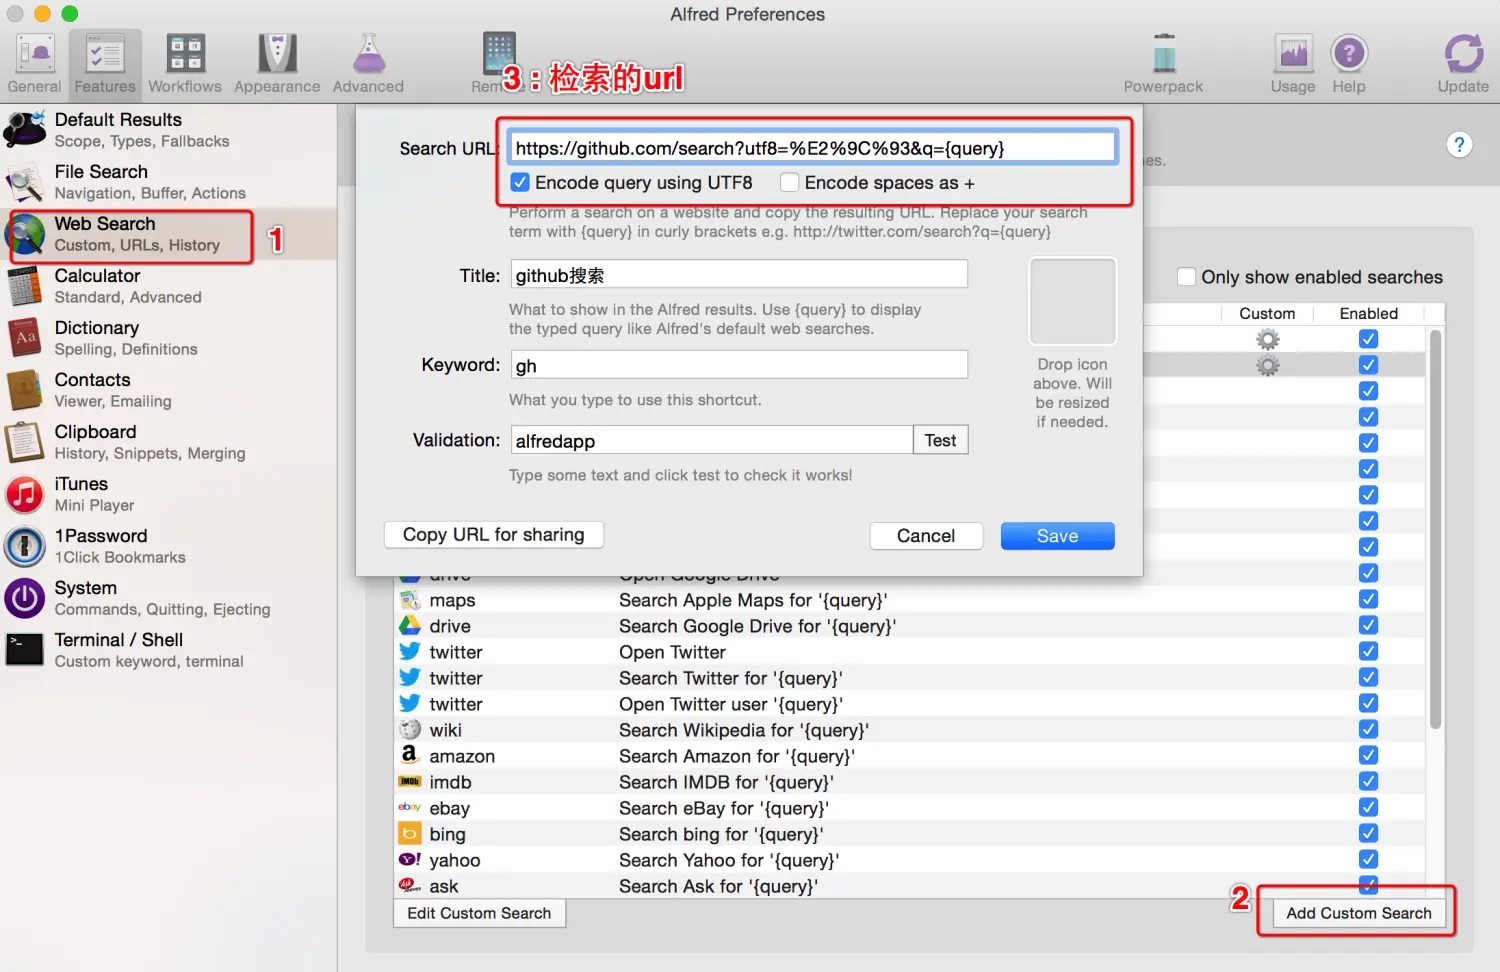The height and width of the screenshot is (972, 1500).
Task: Cancel the custom search dialog
Action: [x=926, y=536]
